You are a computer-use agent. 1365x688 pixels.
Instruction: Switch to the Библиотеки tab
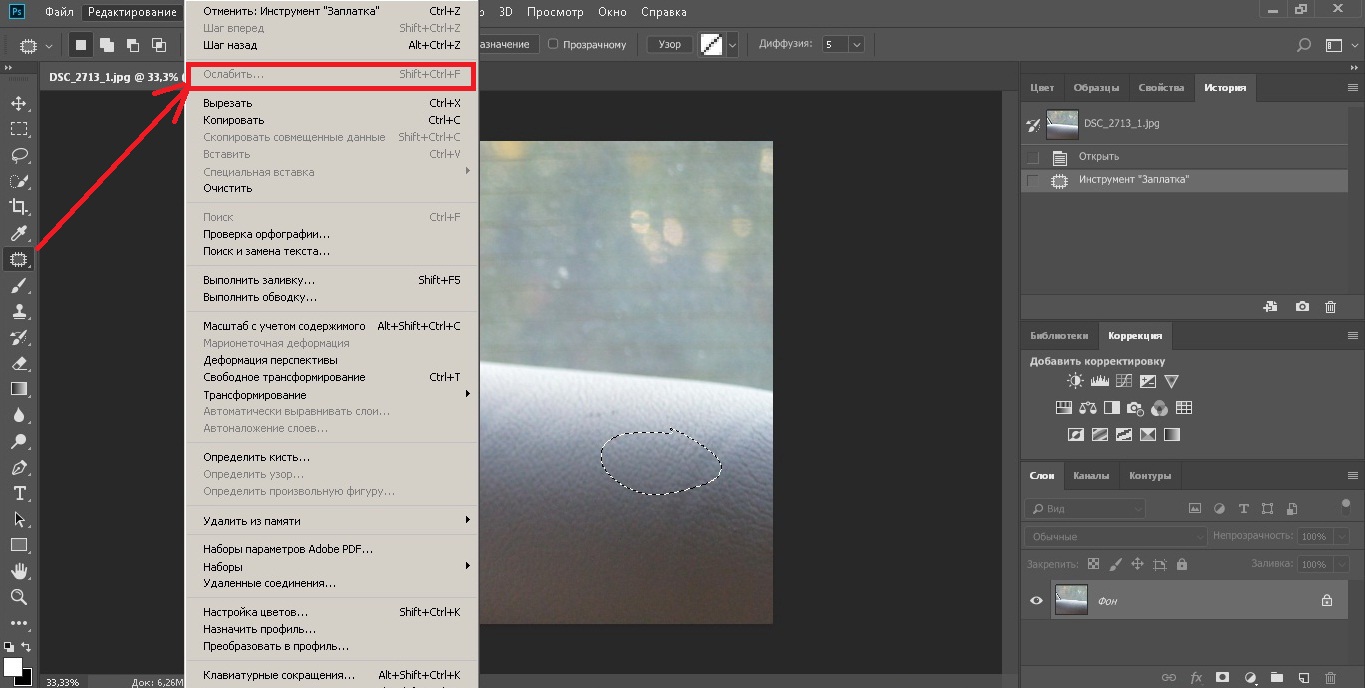click(1059, 336)
